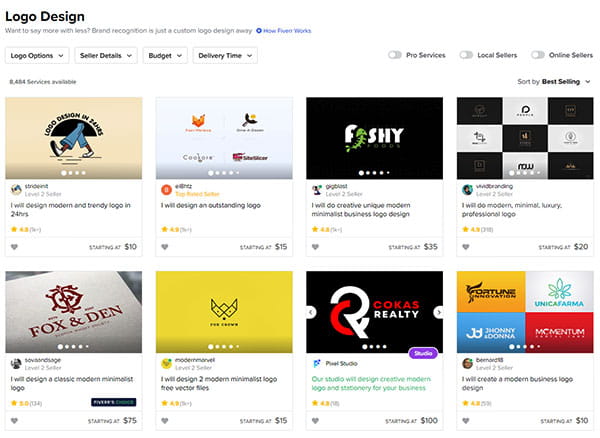Open gig 'design modern and trendy logo in 24hrs'
Image resolution: width=600 pixels, height=438 pixels.
[70, 210]
